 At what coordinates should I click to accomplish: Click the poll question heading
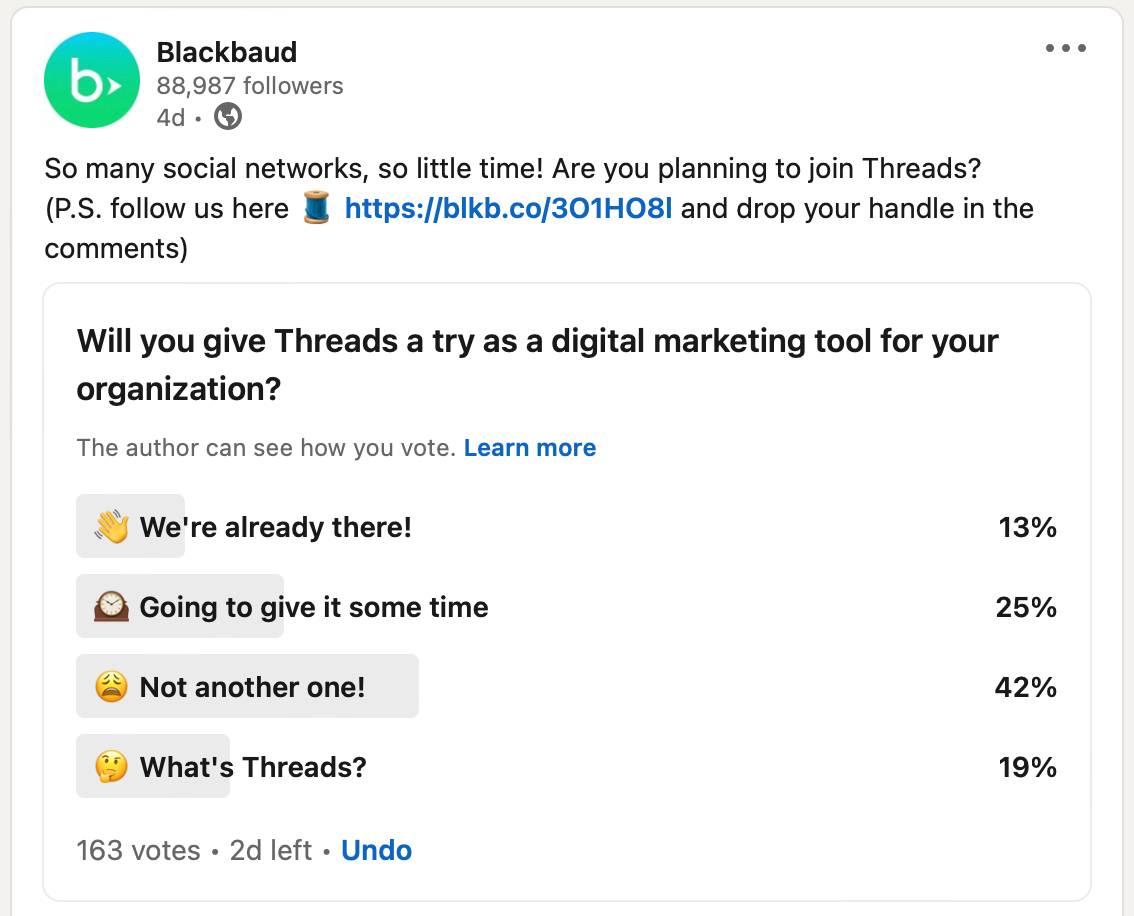[x=537, y=364]
